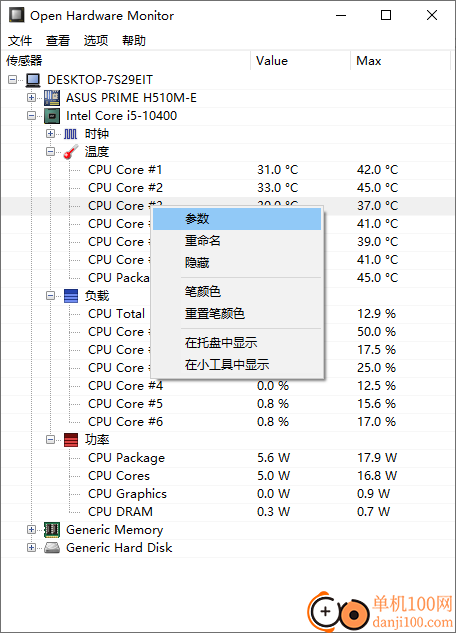This screenshot has height=633, width=456.
Task: Open the 查看 menu
Action: [x=58, y=40]
